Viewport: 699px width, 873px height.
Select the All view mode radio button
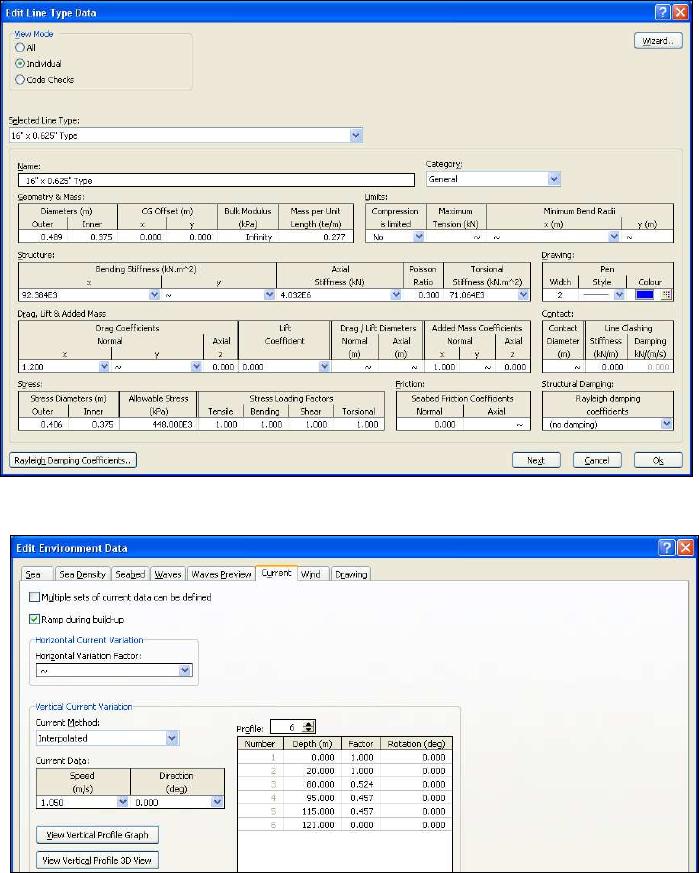(19, 47)
